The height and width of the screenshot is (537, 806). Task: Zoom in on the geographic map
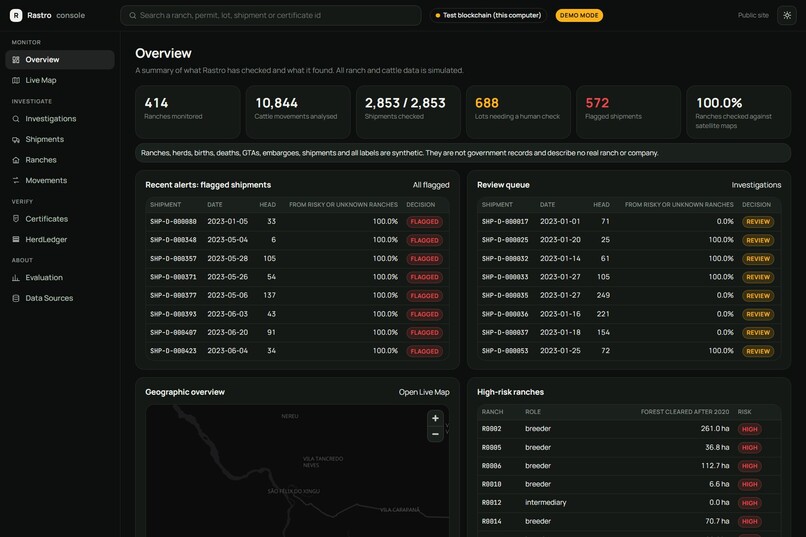tap(435, 418)
